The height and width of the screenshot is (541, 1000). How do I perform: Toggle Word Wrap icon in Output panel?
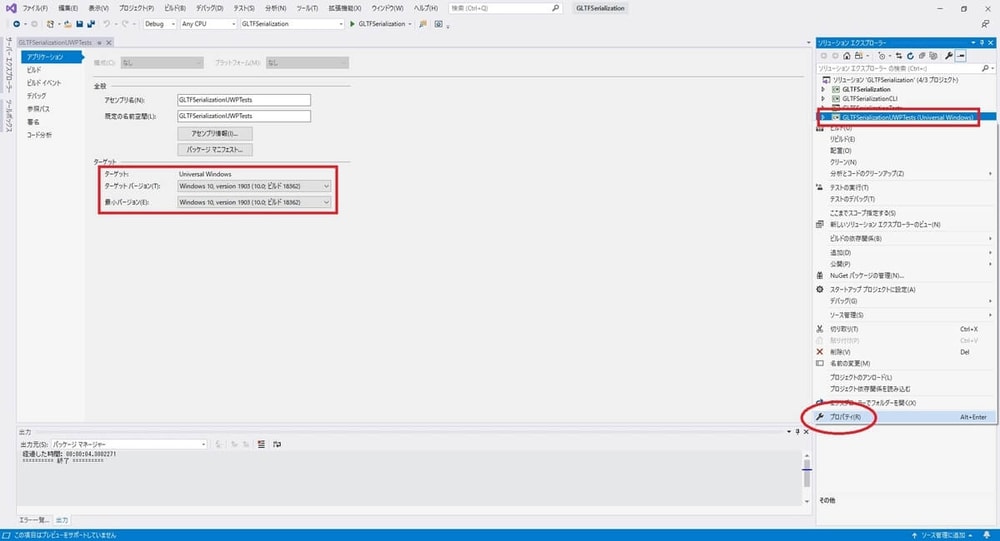point(277,444)
